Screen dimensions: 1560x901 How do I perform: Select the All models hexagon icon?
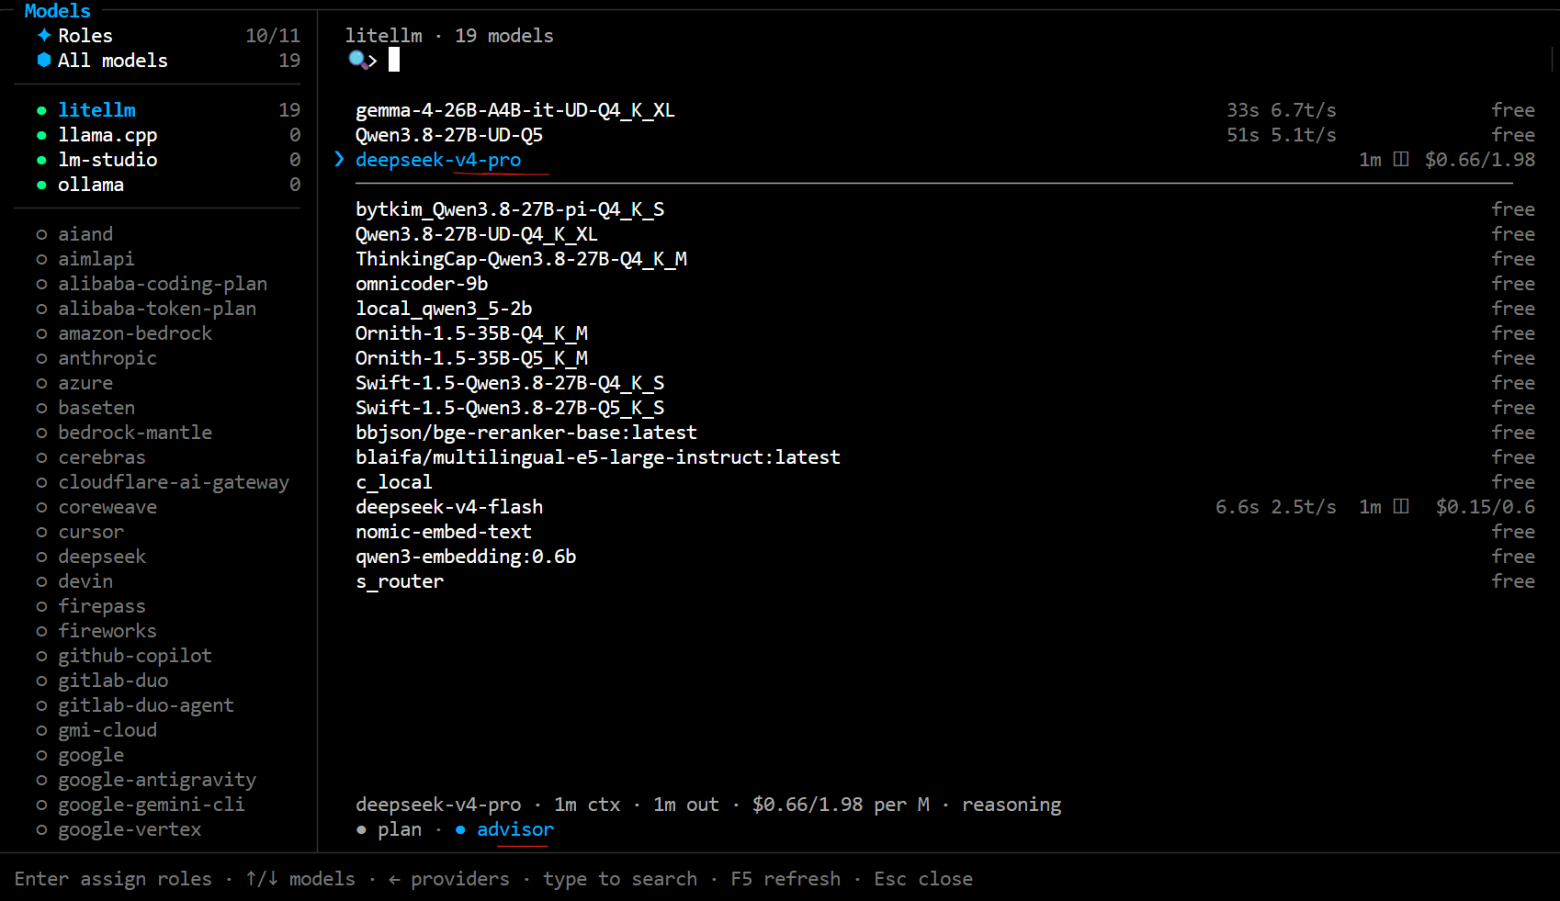click(44, 60)
